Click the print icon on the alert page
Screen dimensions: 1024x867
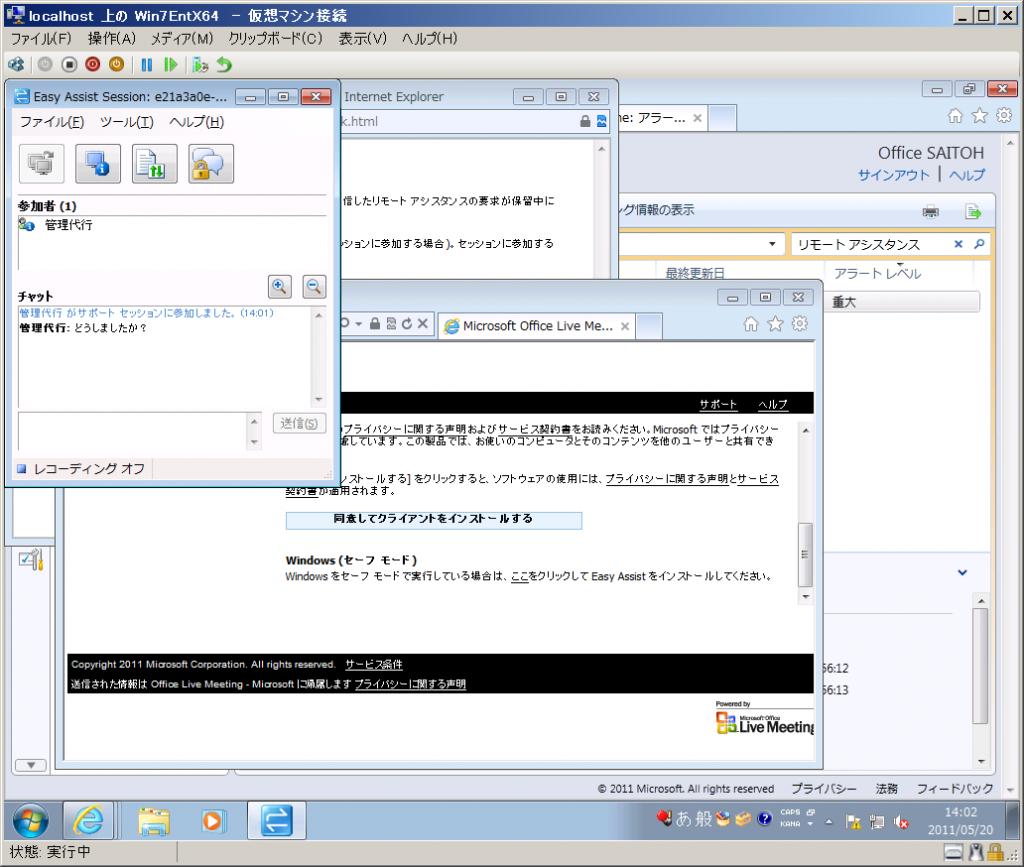coord(930,211)
